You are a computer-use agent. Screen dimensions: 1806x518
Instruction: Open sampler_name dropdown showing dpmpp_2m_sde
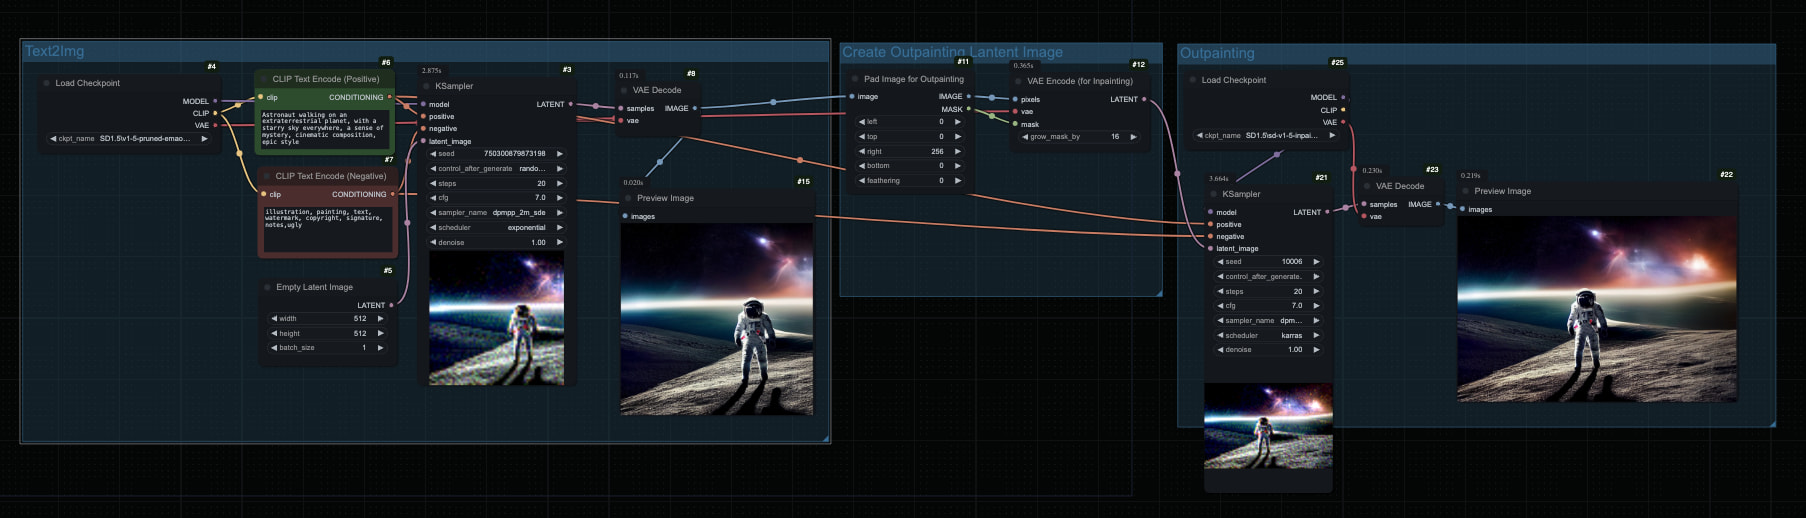(x=496, y=212)
